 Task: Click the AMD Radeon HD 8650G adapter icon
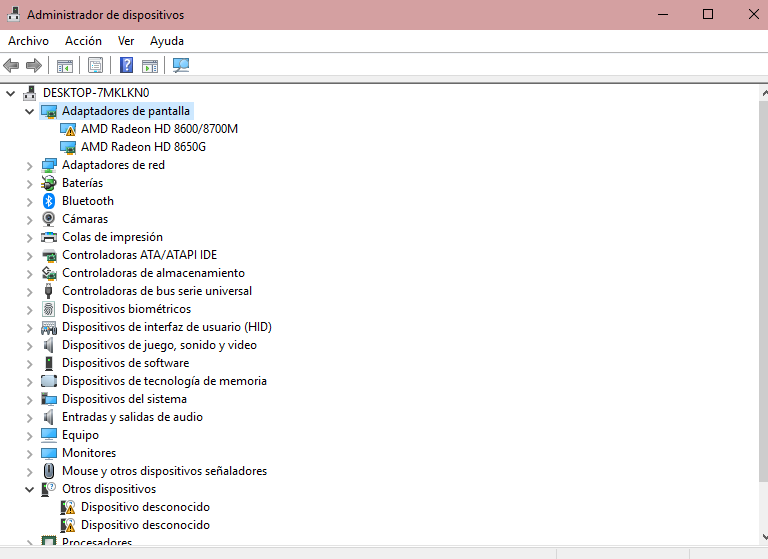(68, 147)
